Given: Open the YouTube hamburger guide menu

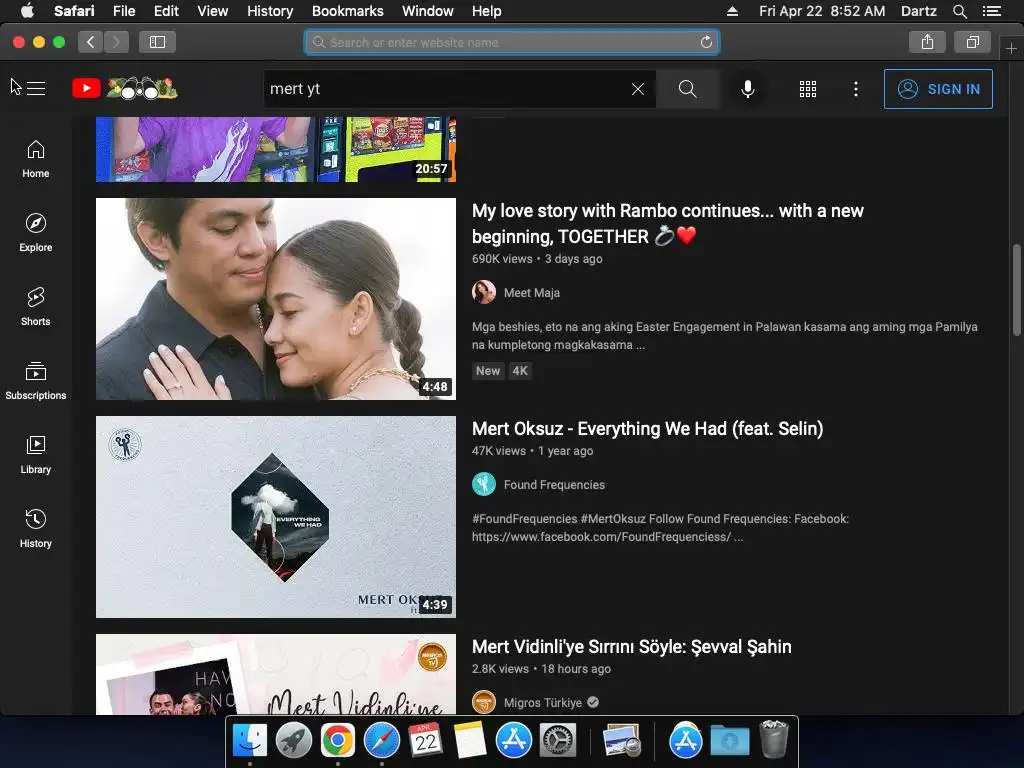Looking at the screenshot, I should 35,88.
